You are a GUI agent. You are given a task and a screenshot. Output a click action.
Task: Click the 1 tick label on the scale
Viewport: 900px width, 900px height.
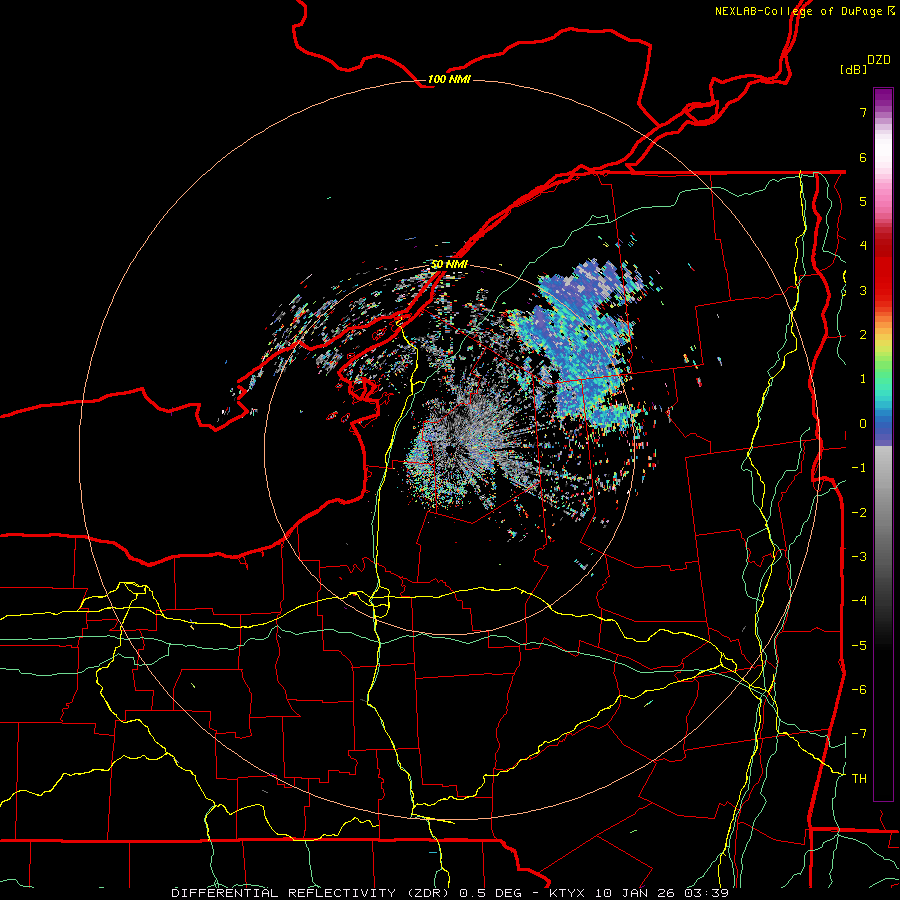click(863, 379)
